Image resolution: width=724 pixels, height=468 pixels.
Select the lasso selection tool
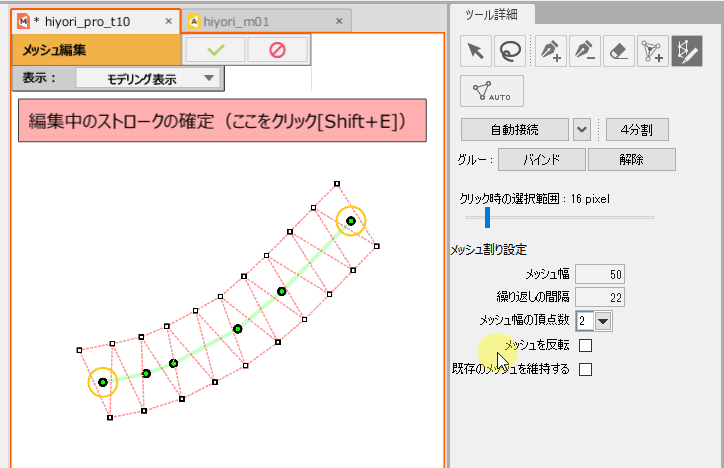tap(512, 51)
